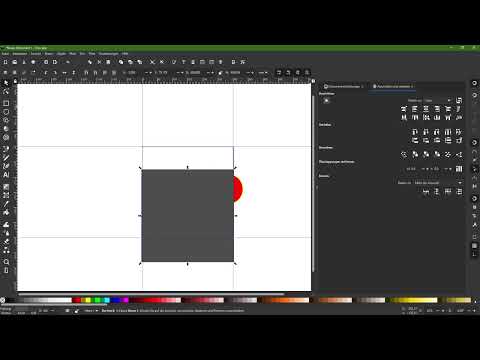Toggle second snap bar option icon
The height and width of the screenshot is (360, 480).
(x=474, y=95)
